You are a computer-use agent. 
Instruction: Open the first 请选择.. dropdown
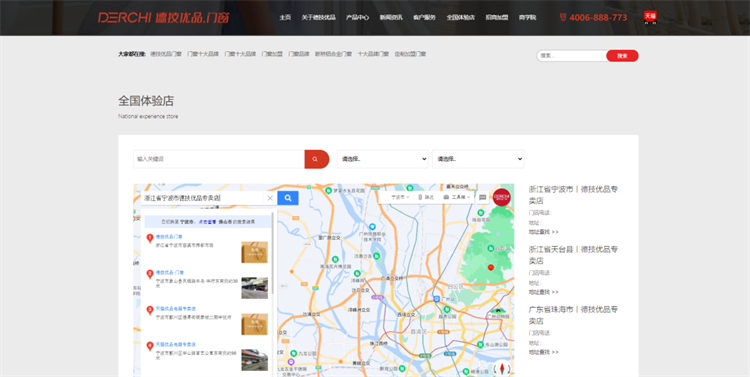pyautogui.click(x=383, y=159)
